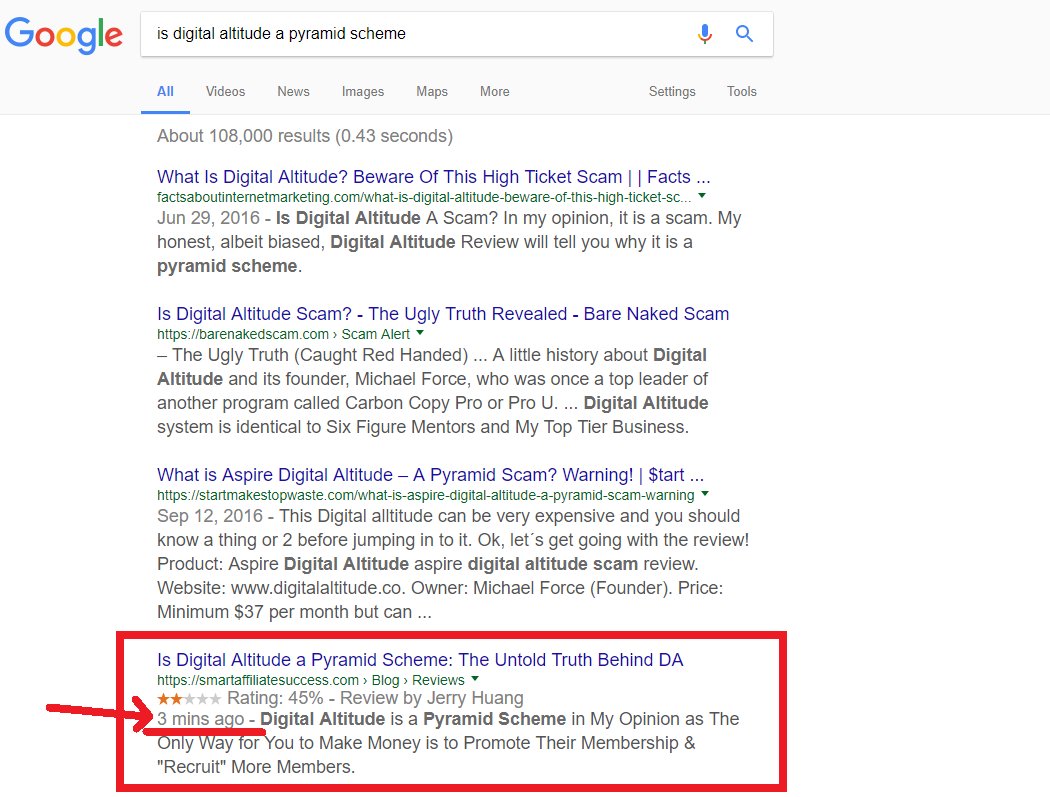
Task: Click the 'Jun 29, 2016' date text
Action: pos(208,218)
